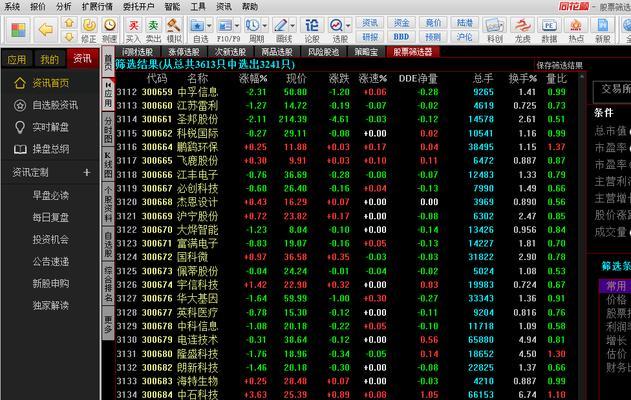Sort by the DDE净量 column header
Viewport: 631px width, 400px height.
point(418,78)
